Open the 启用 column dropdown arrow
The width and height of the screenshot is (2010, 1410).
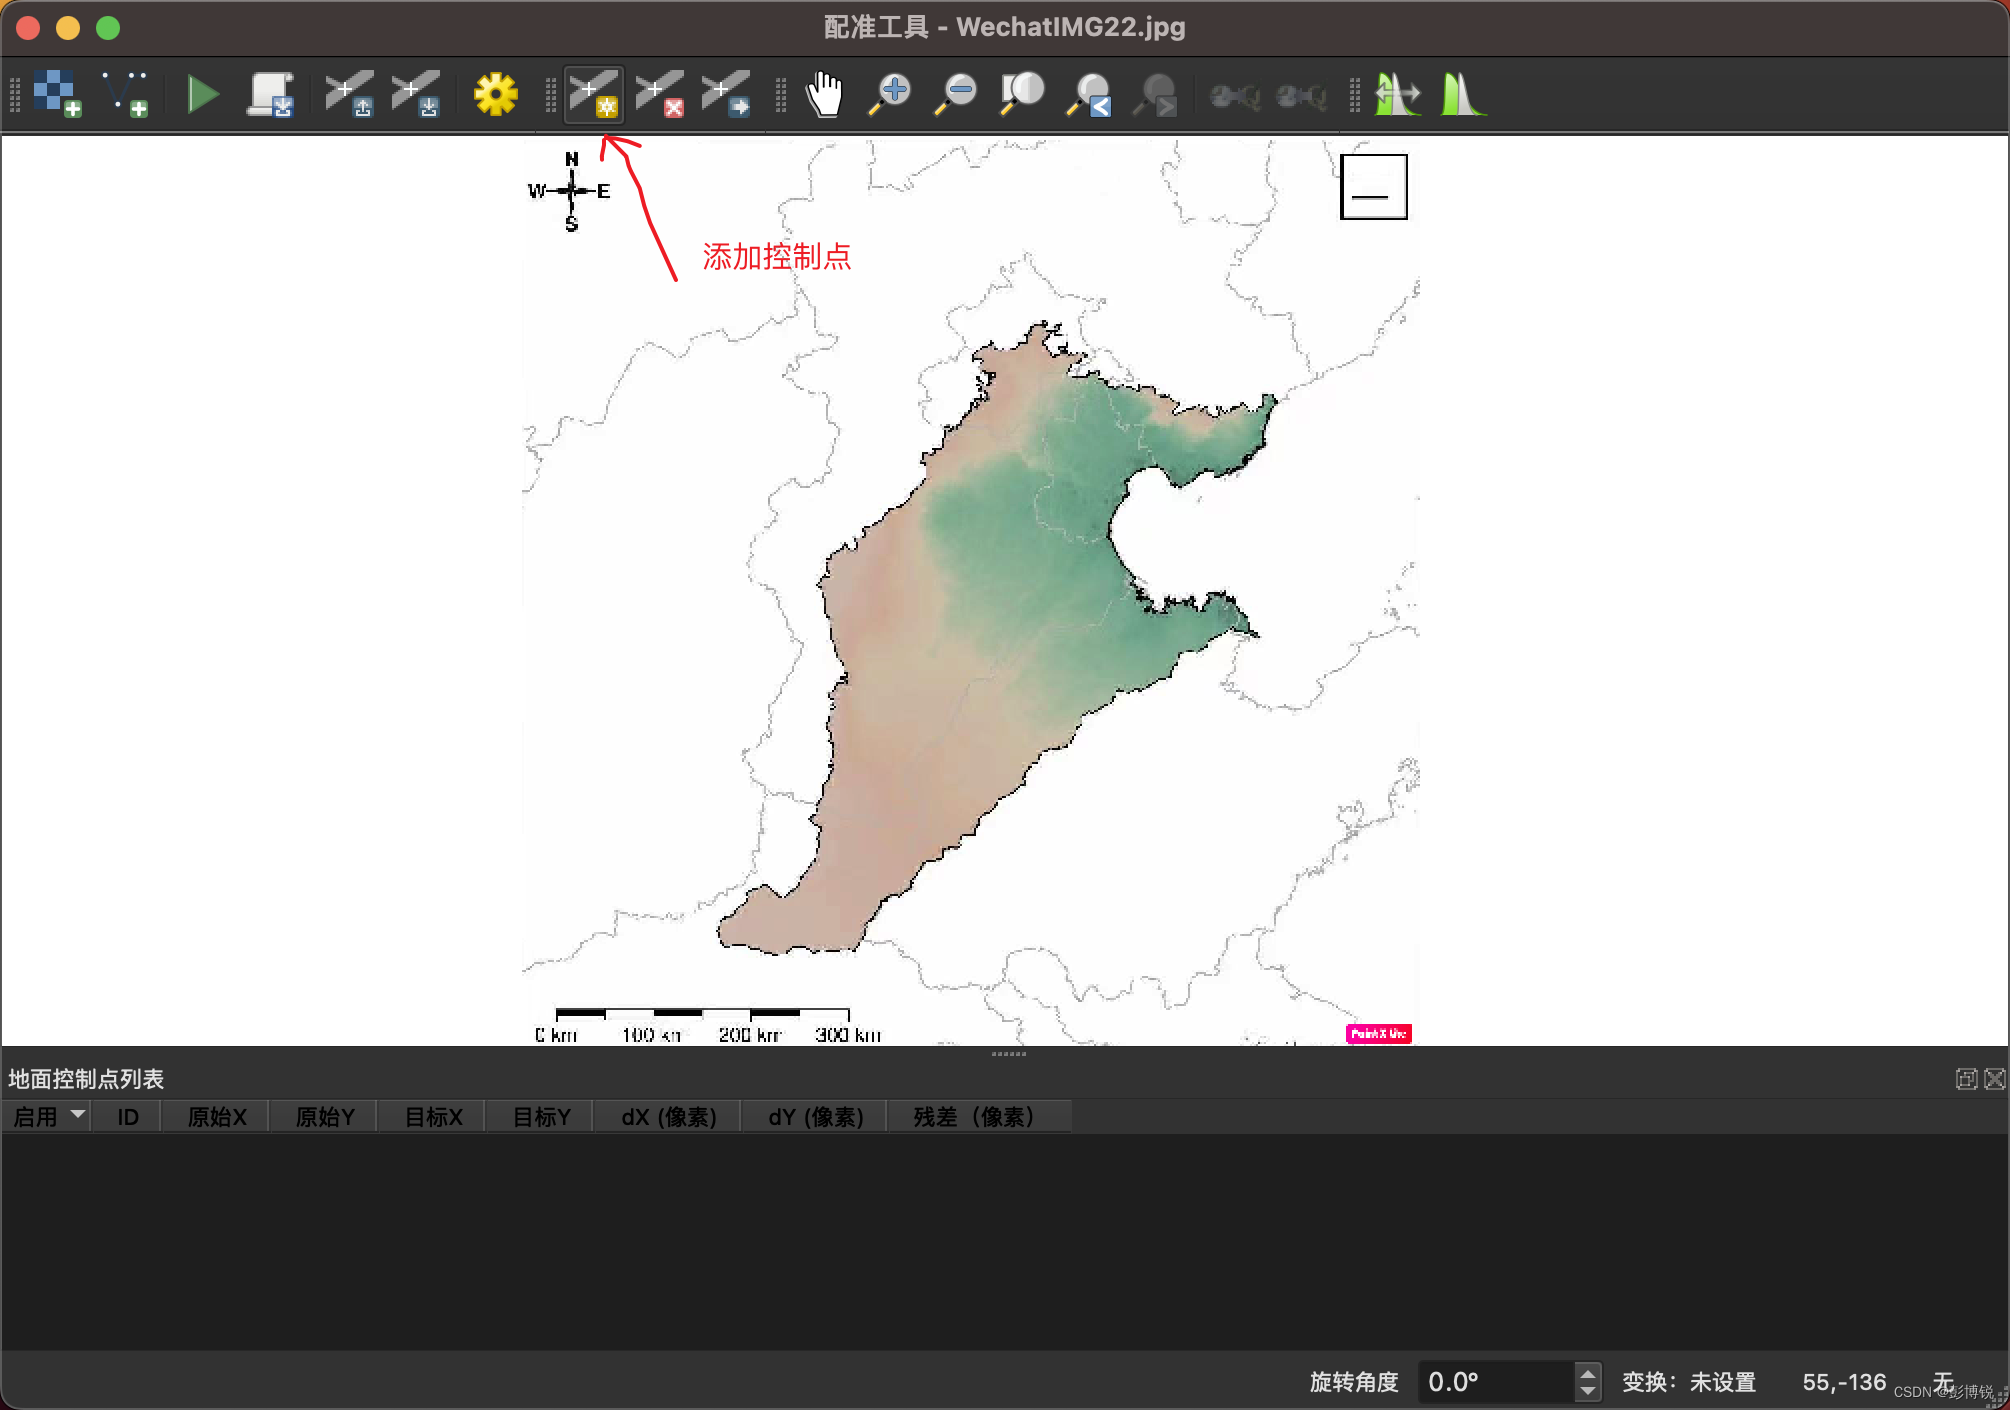[77, 1114]
